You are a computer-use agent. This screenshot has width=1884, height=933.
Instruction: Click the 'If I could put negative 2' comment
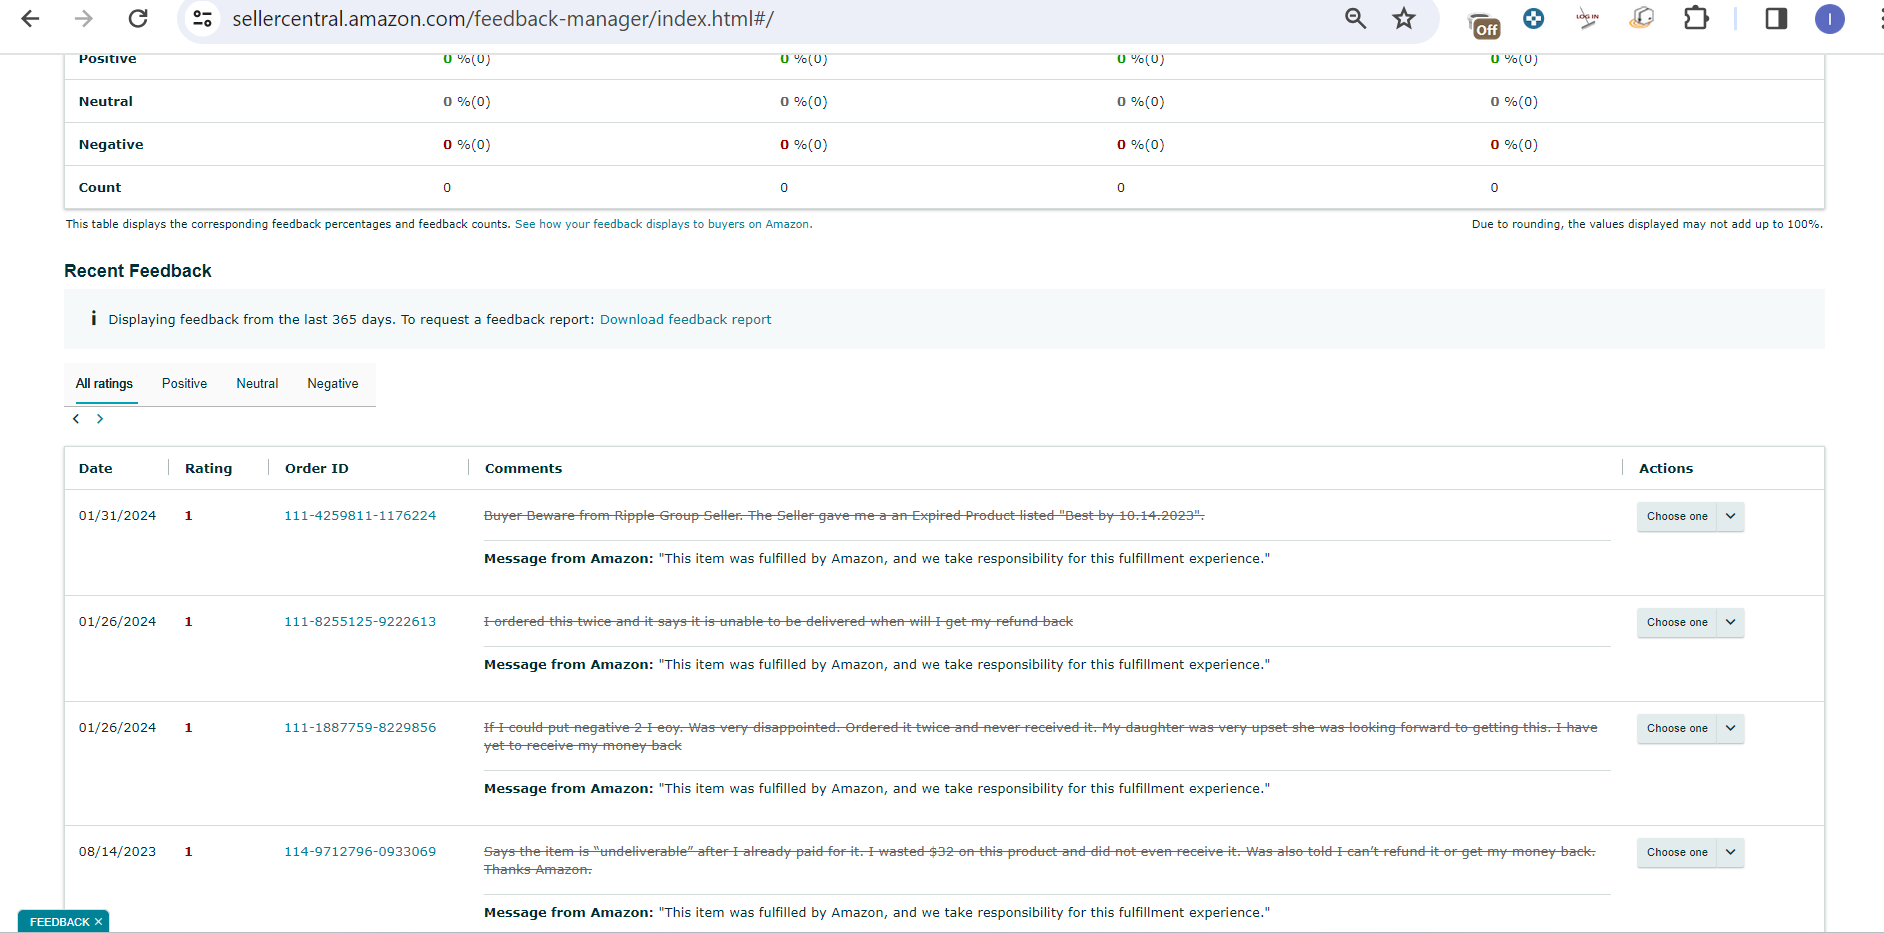tap(1040, 737)
